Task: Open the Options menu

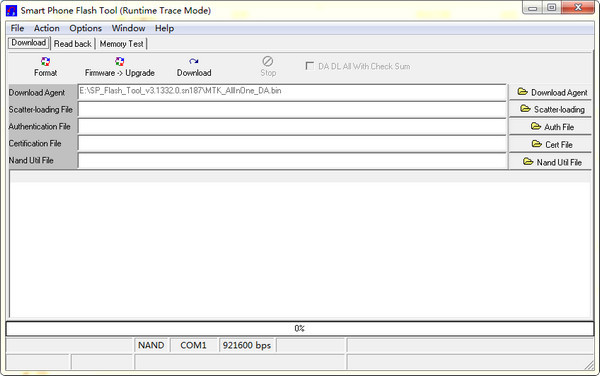Action: (86, 28)
